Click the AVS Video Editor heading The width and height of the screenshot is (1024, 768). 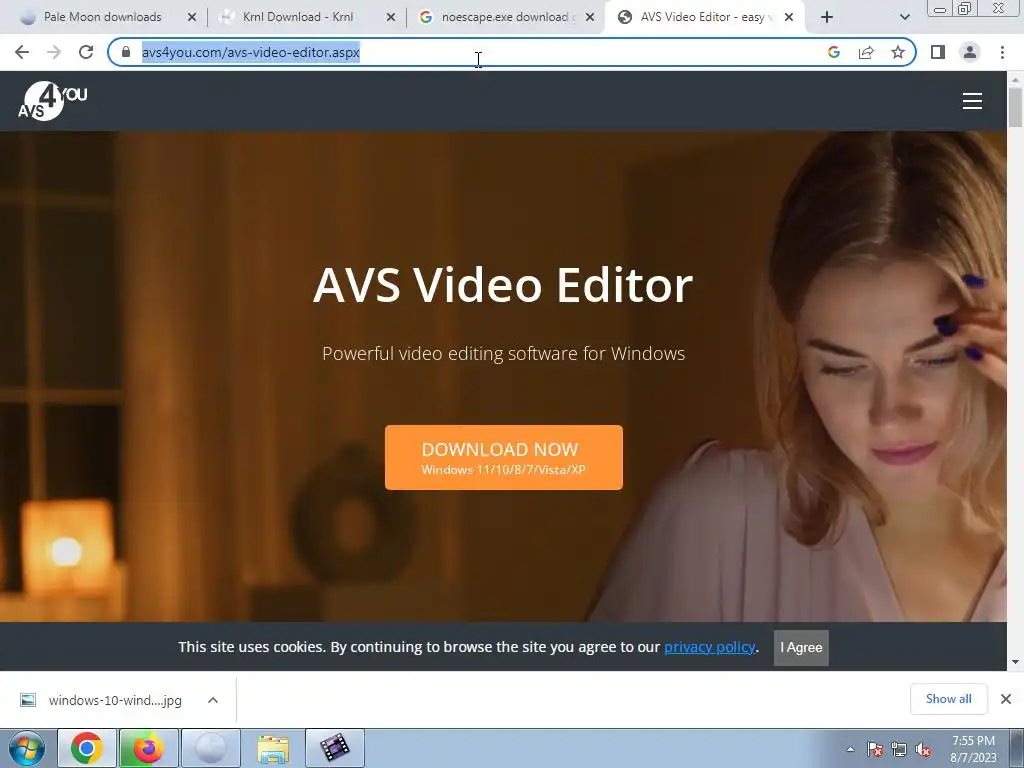point(503,285)
